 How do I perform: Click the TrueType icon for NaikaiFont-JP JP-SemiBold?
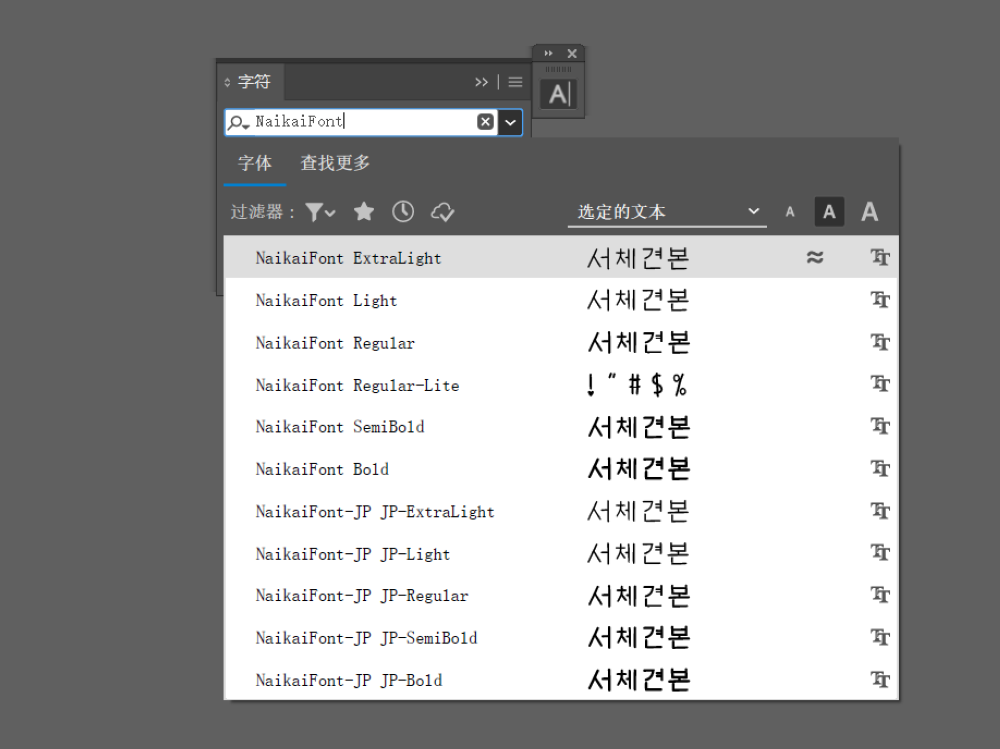tap(880, 637)
